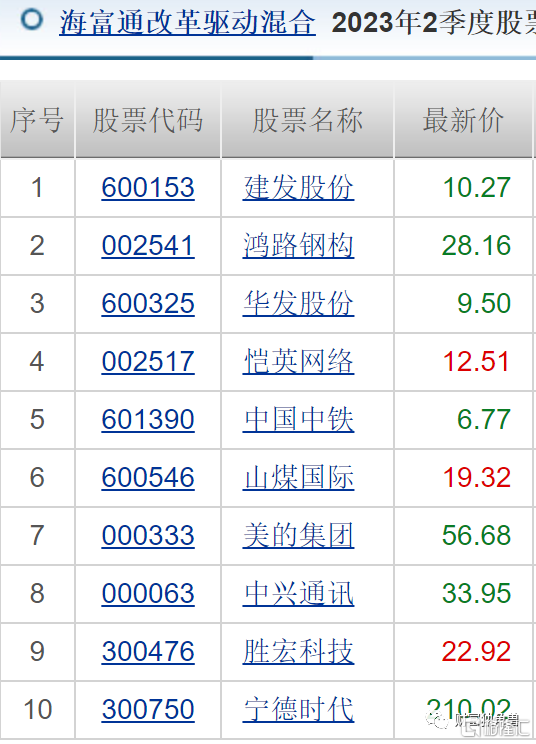Viewport: 536px width, 744px height.
Task: Open stock code 300750 link
Action: click(x=148, y=709)
